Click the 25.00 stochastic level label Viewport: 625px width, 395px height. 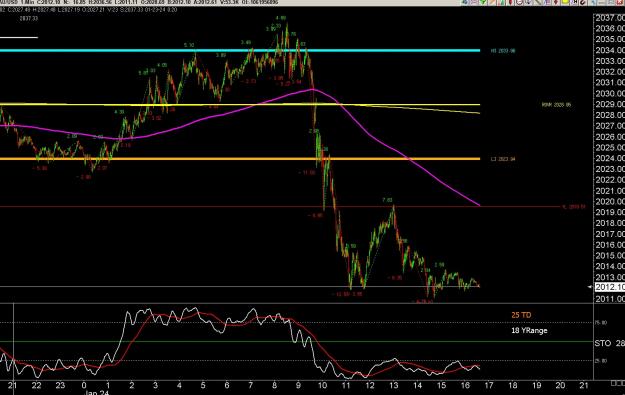601,361
